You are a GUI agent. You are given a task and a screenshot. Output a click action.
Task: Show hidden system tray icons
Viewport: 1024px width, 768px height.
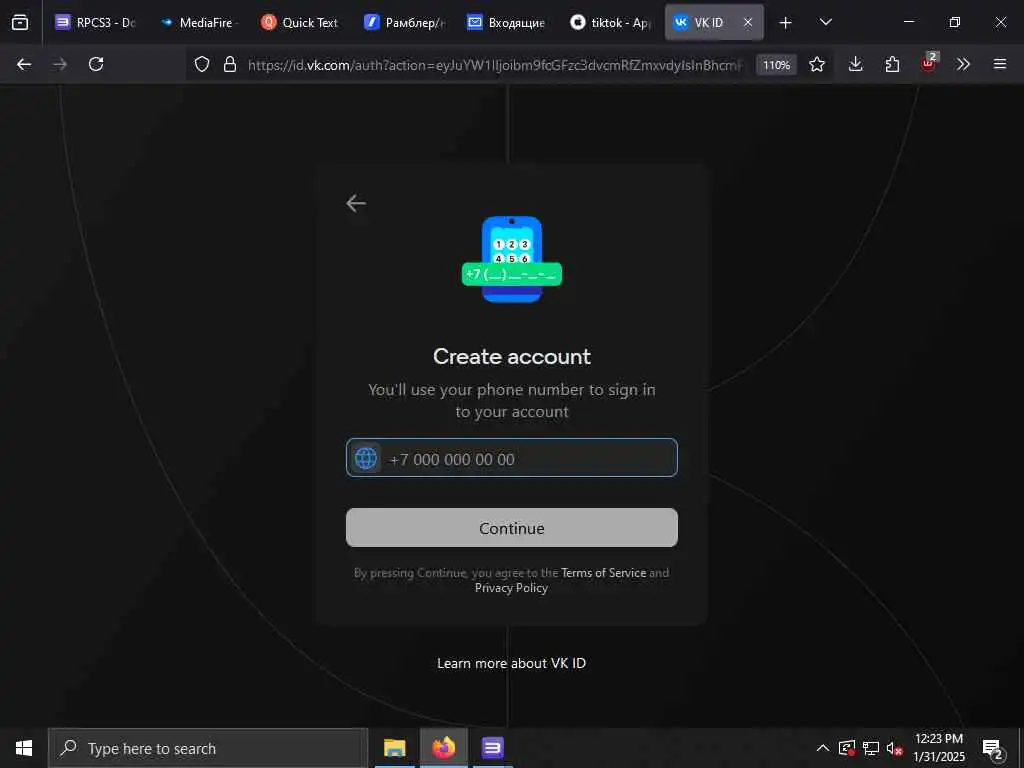coord(823,748)
